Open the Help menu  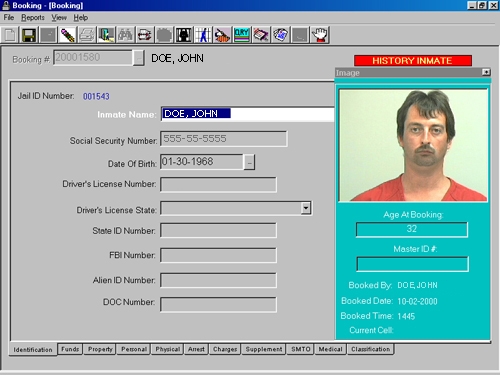tap(81, 18)
